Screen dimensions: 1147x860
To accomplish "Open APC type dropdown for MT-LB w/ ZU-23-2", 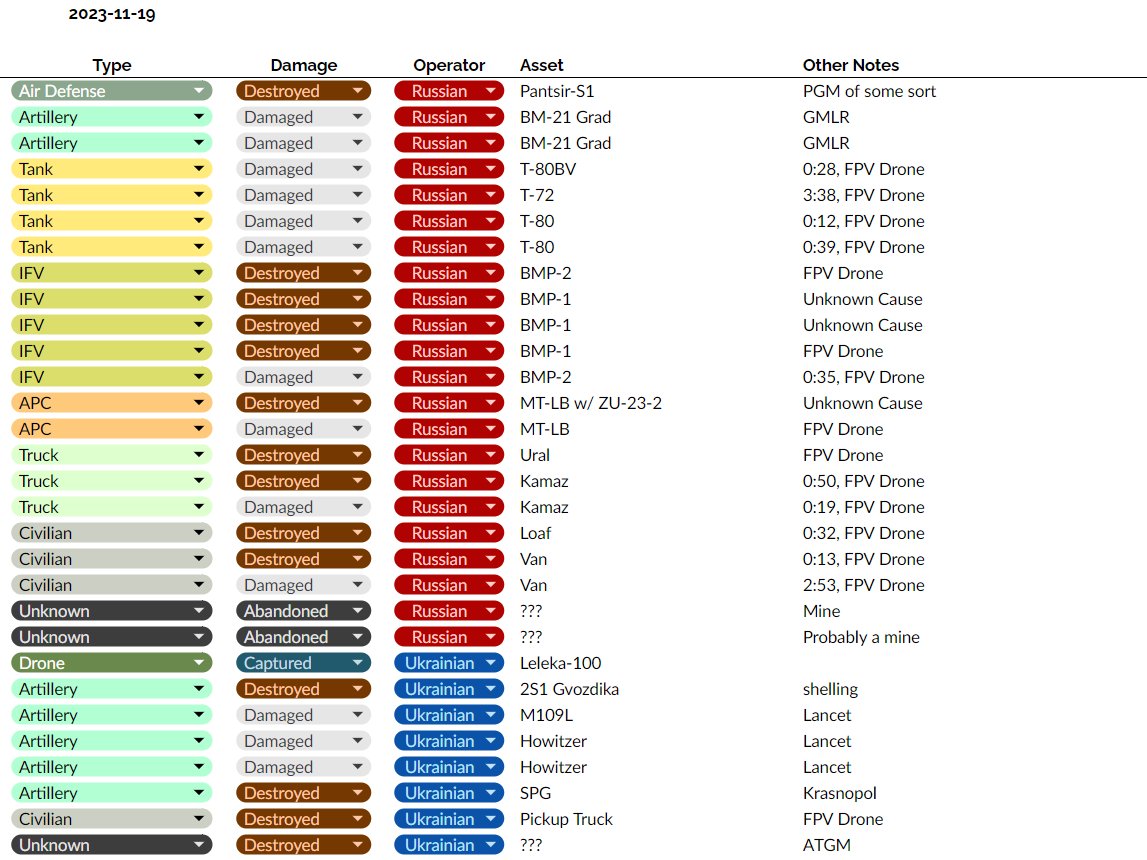I will pyautogui.click(x=111, y=403).
